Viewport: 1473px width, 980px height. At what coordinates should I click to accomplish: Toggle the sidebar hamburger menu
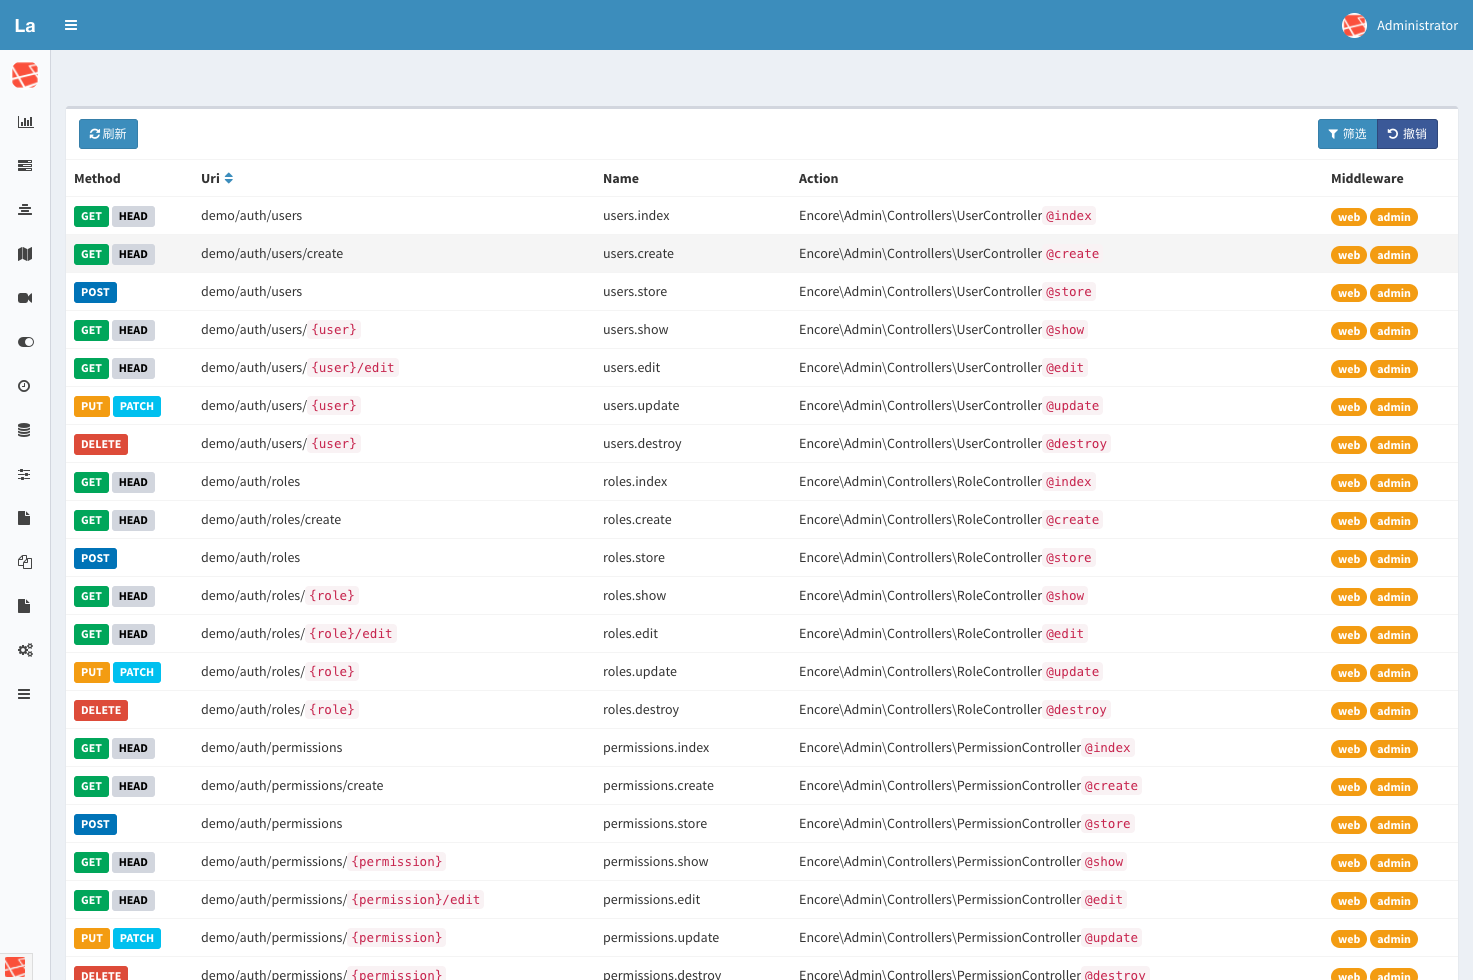pyautogui.click(x=71, y=25)
